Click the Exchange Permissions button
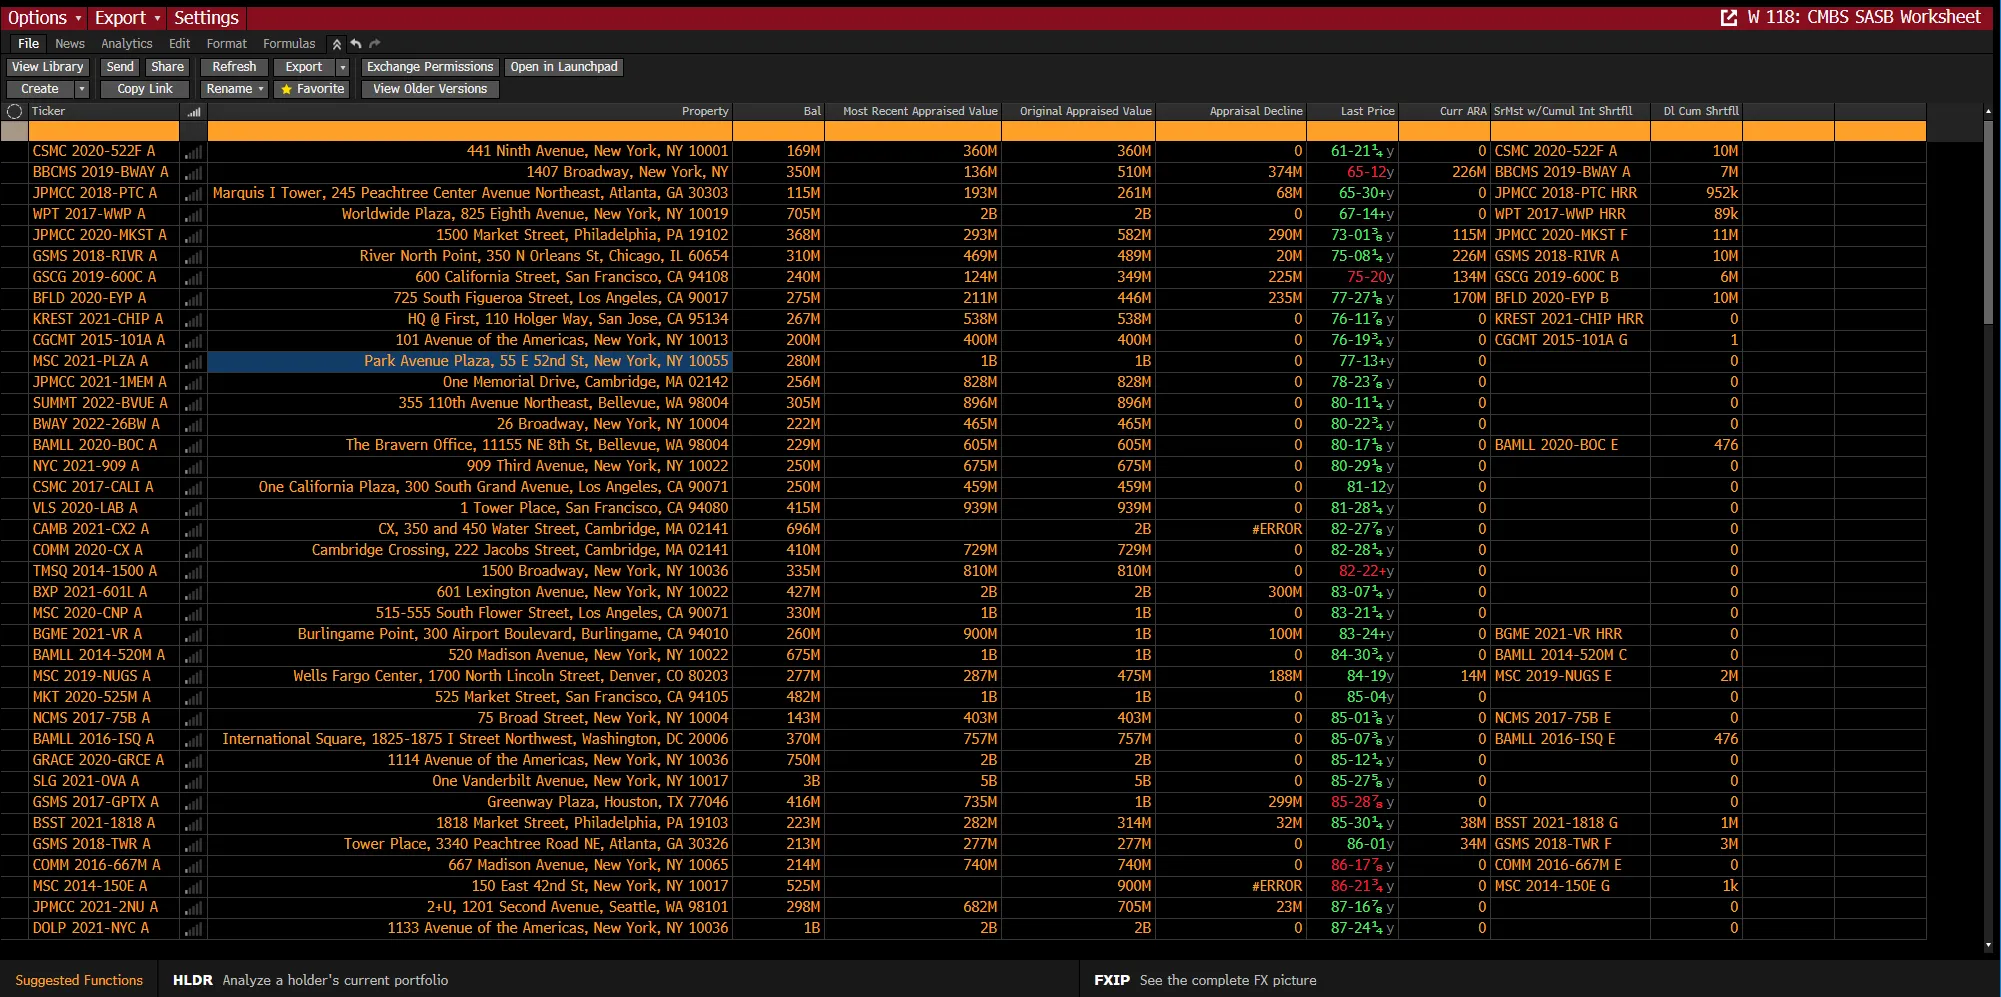Screen dimensions: 2001x997 click(430, 67)
